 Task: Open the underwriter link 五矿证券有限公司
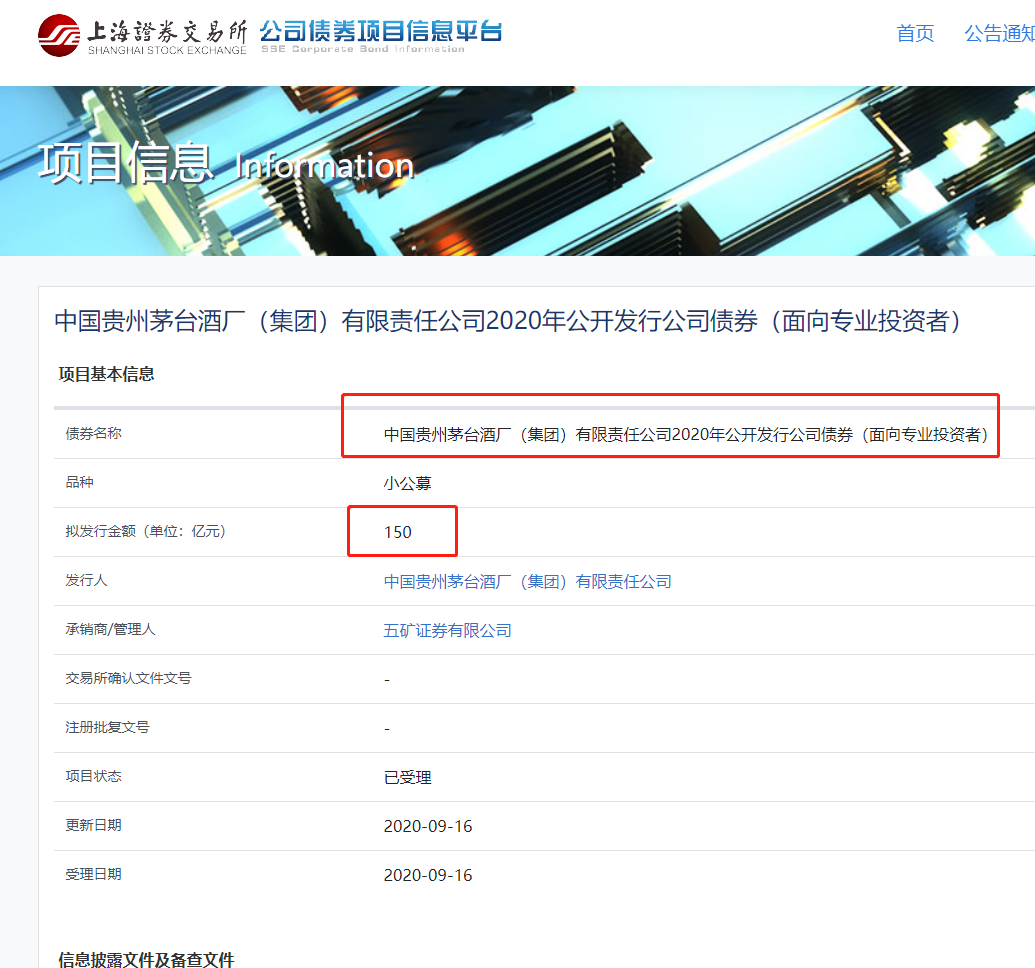coord(447,630)
